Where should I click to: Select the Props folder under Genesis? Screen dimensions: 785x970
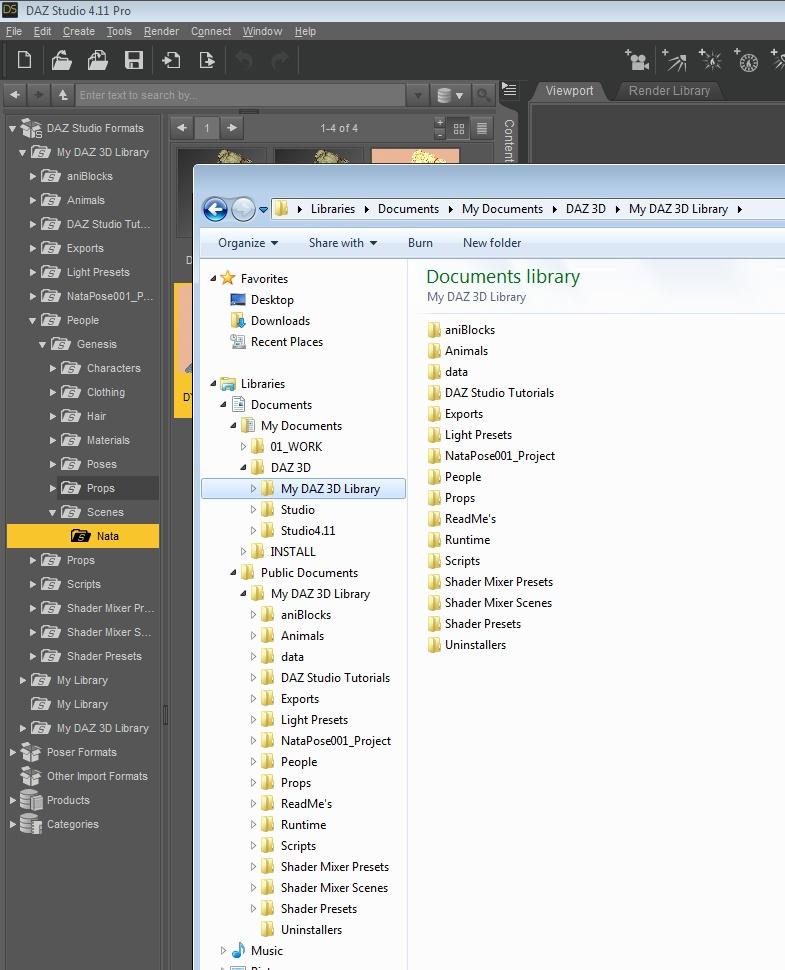click(100, 488)
